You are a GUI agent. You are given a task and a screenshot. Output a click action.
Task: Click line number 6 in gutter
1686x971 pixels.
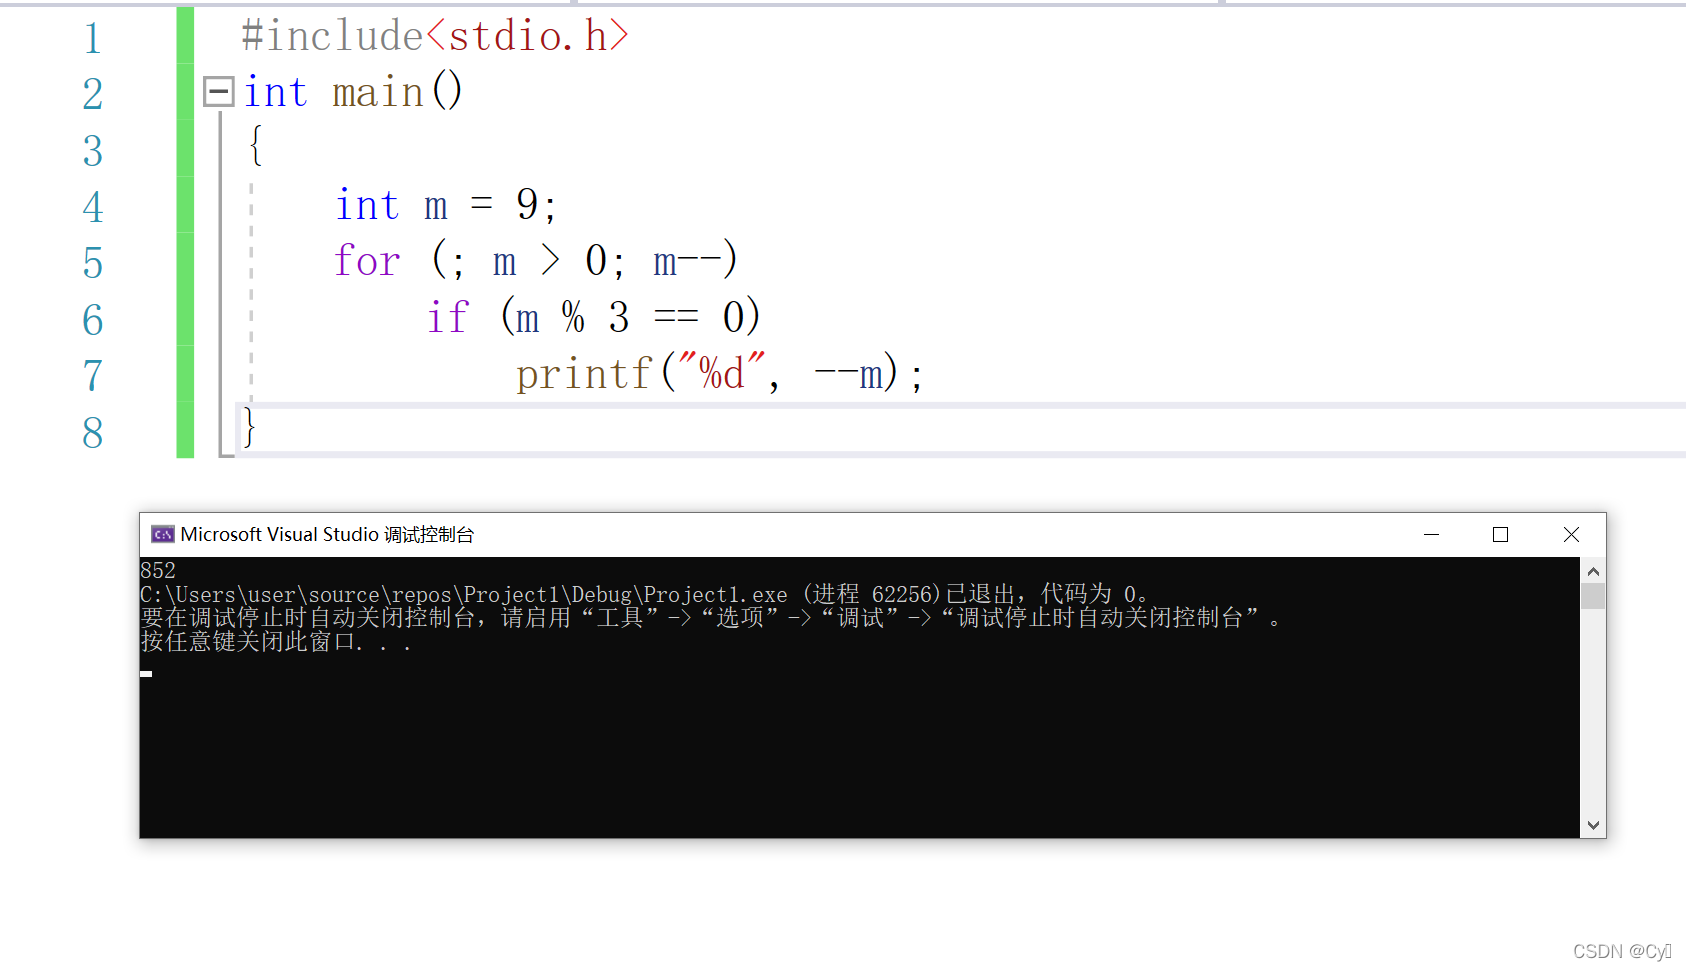(x=93, y=320)
